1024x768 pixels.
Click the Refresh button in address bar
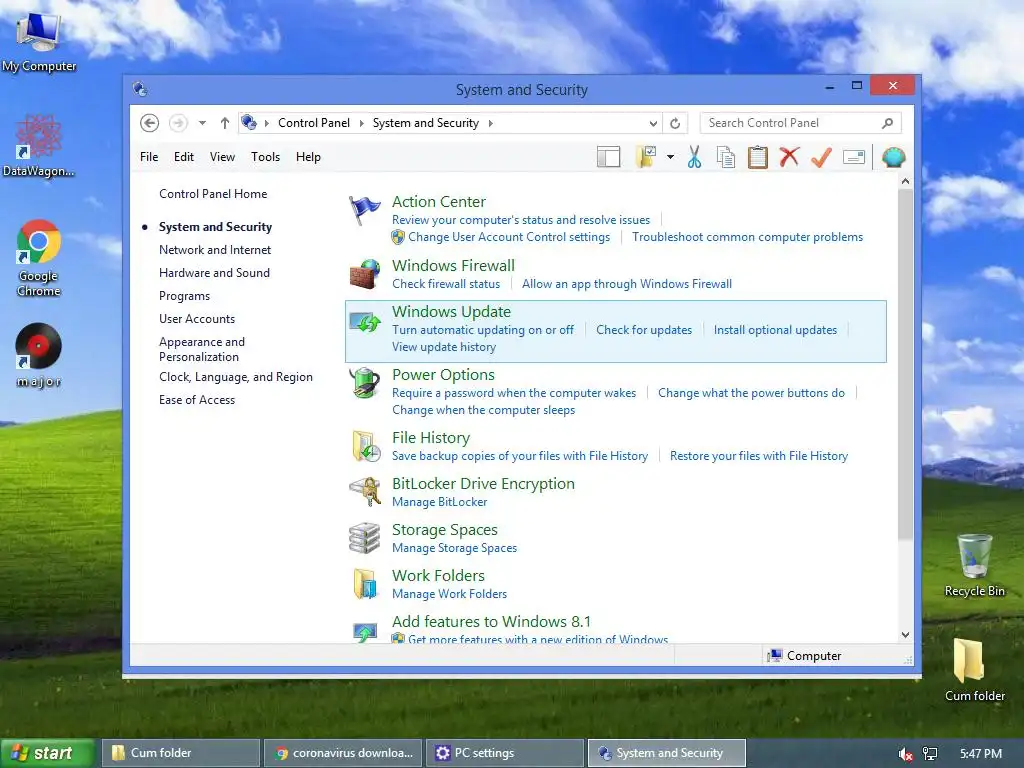click(x=675, y=123)
